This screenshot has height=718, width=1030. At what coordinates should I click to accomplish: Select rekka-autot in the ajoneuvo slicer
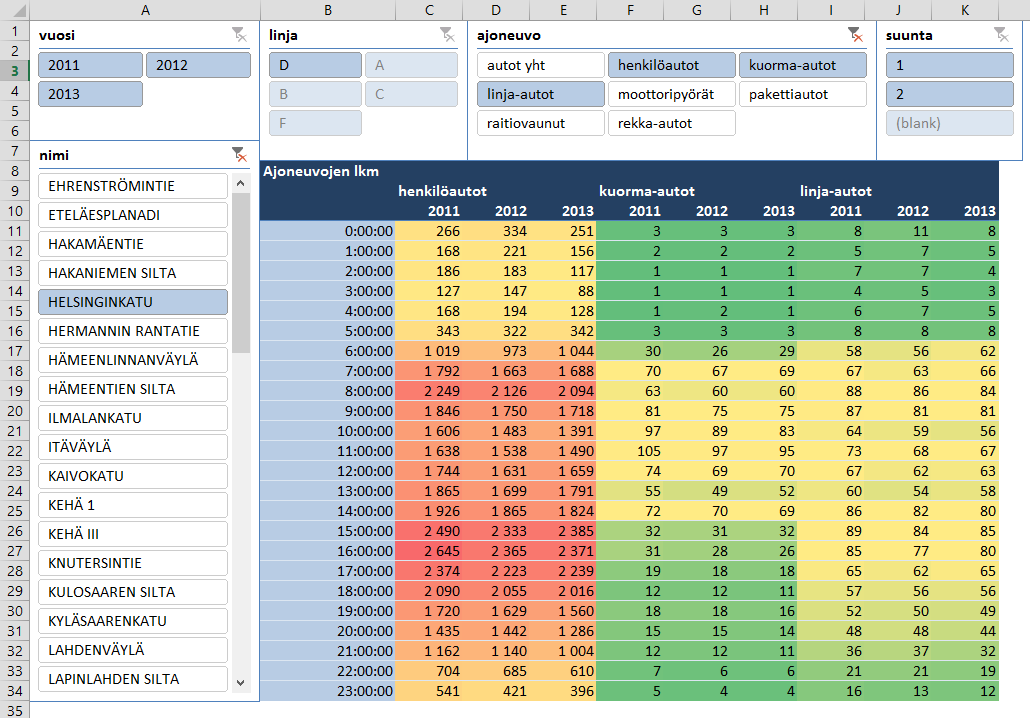click(671, 124)
